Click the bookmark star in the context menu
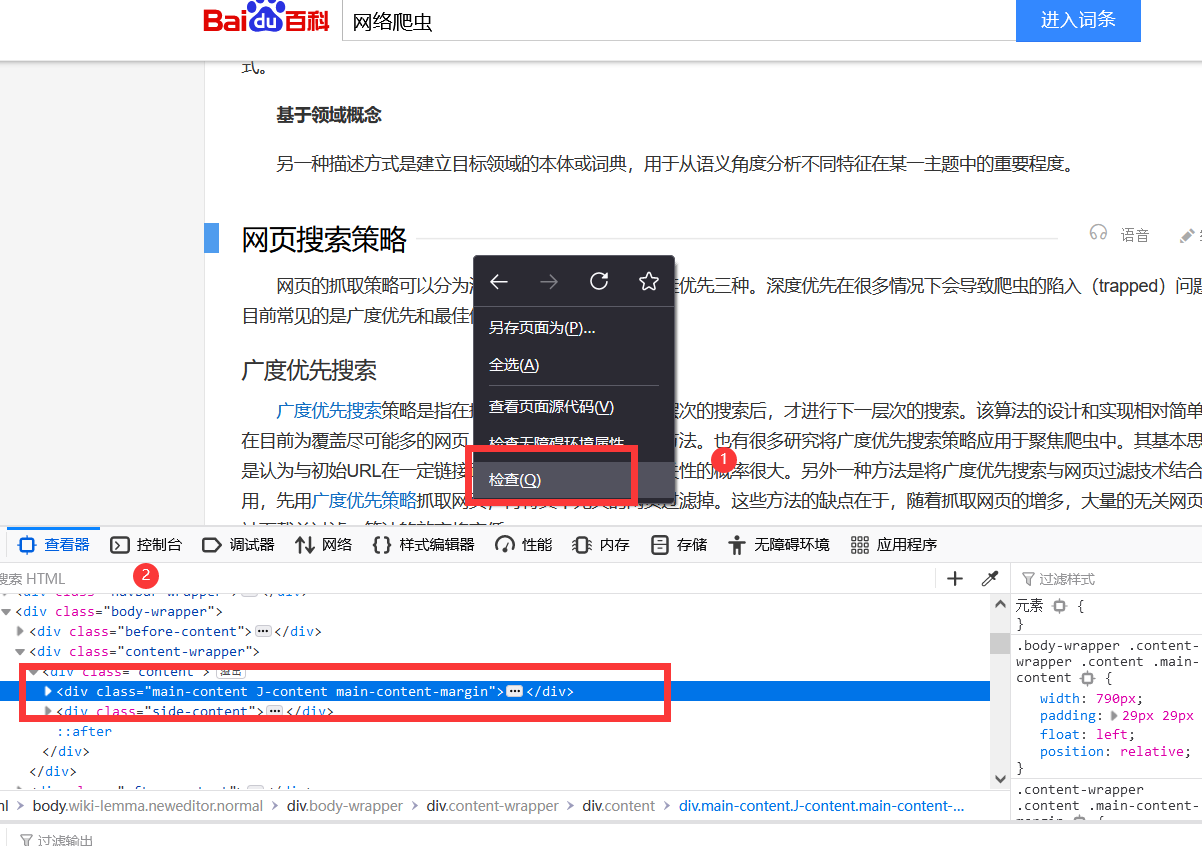The image size is (1202, 846). tap(649, 282)
